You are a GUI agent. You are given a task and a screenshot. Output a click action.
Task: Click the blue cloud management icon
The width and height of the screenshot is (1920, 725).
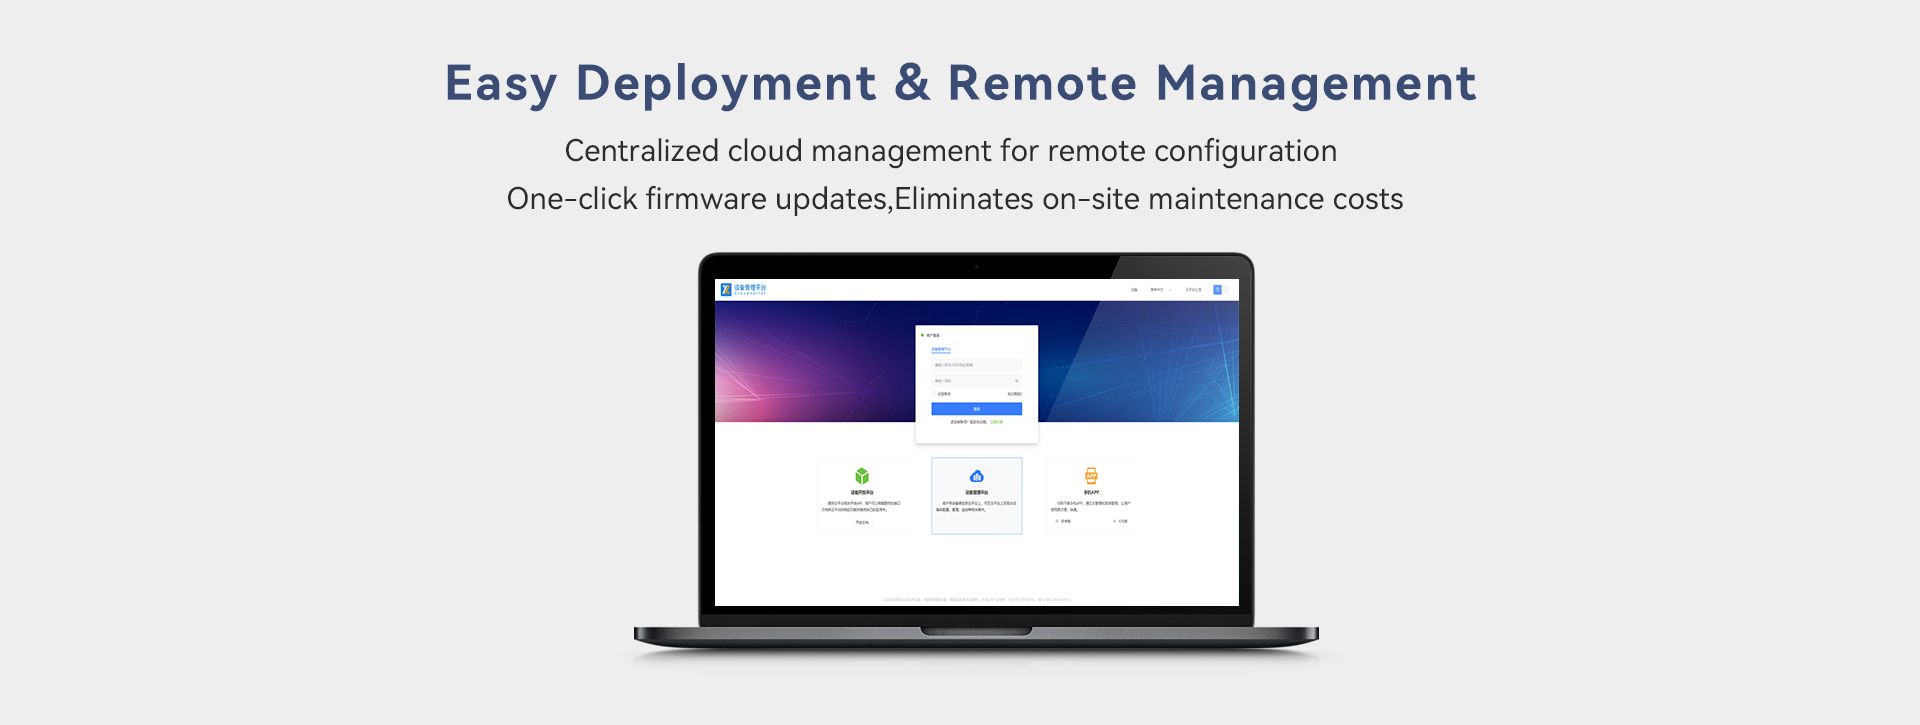click(x=977, y=476)
